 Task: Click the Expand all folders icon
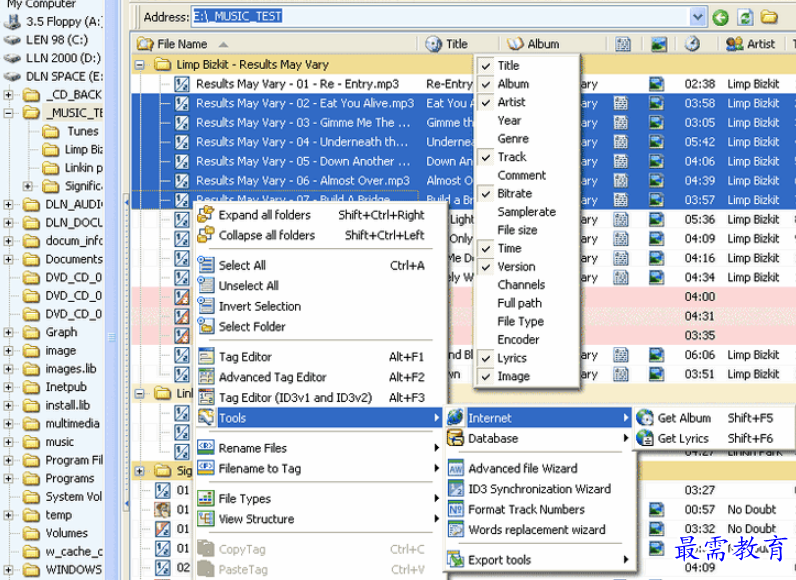point(206,215)
